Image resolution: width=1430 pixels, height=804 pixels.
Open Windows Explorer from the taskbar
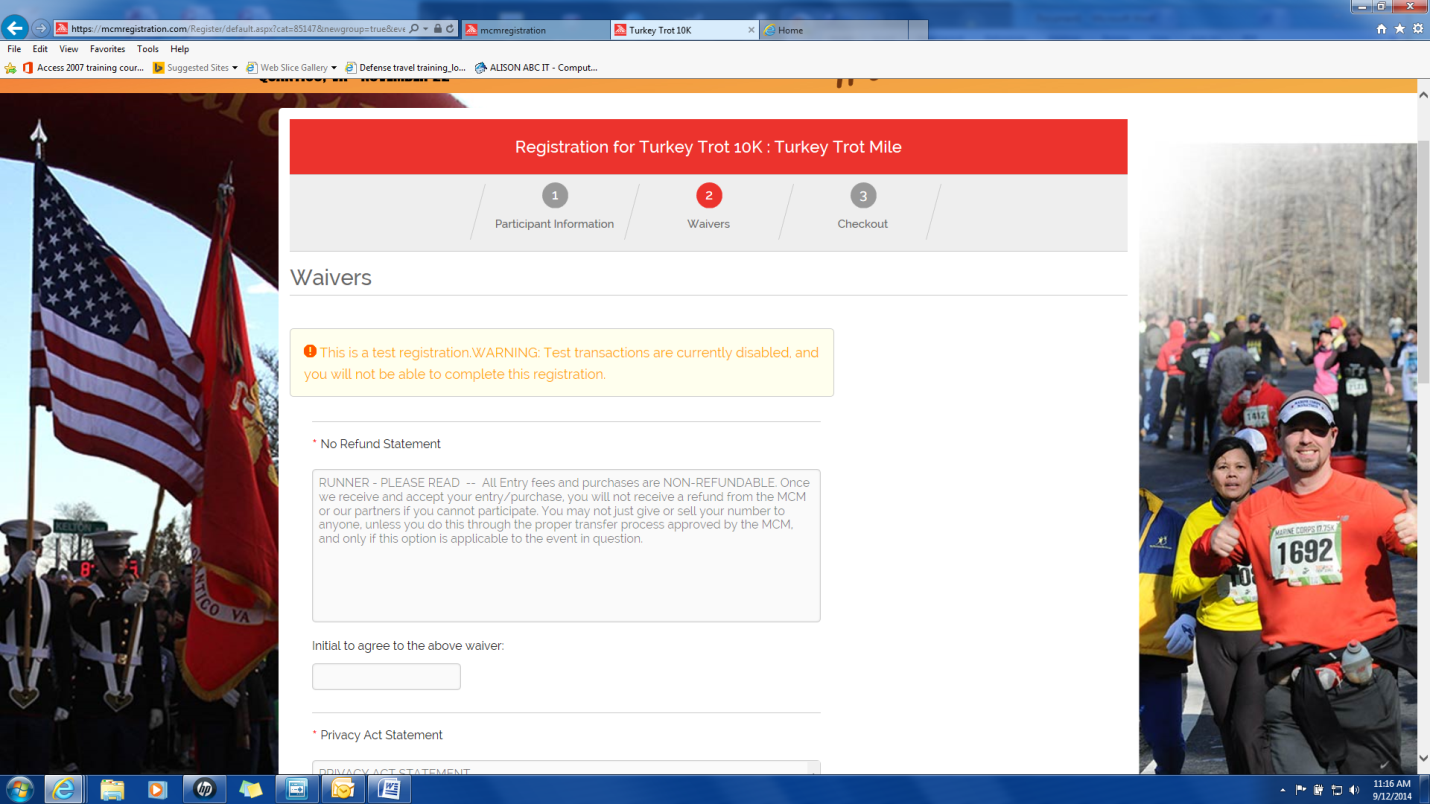pyautogui.click(x=112, y=789)
